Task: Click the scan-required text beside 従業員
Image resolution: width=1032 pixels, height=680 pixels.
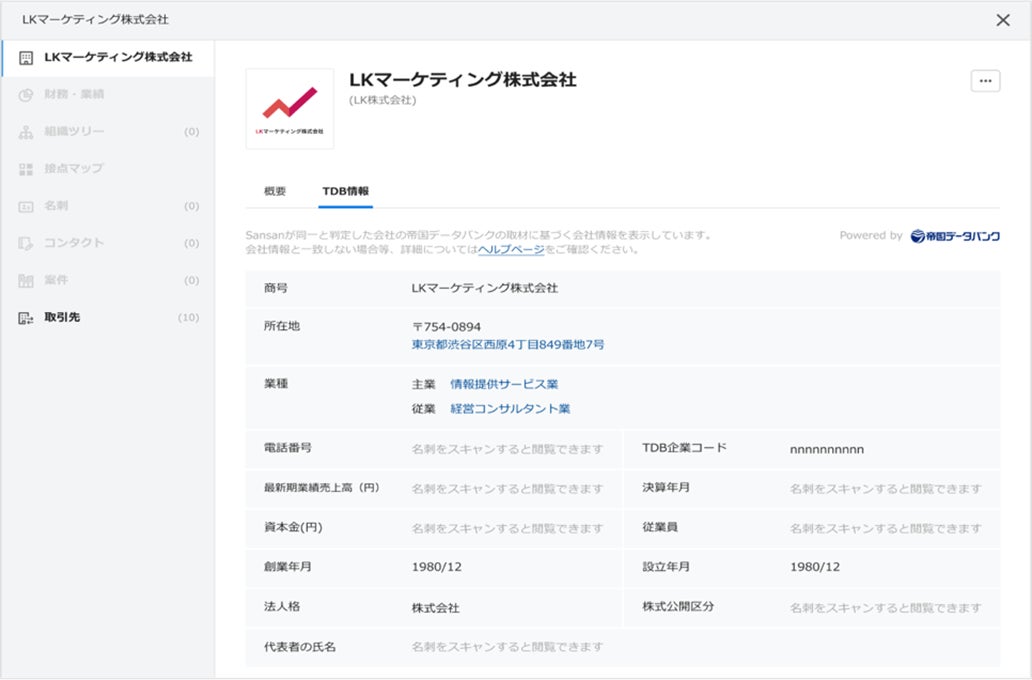Action: pyautogui.click(x=886, y=529)
